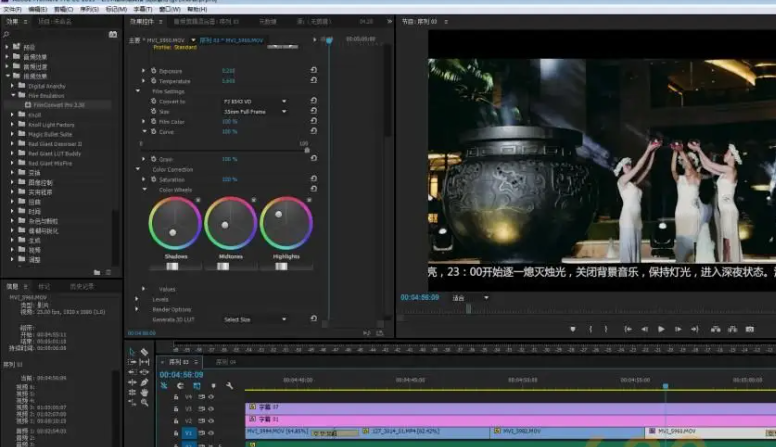Reset the Exposure parameter
This screenshot has height=447, width=776.
(x=314, y=71)
